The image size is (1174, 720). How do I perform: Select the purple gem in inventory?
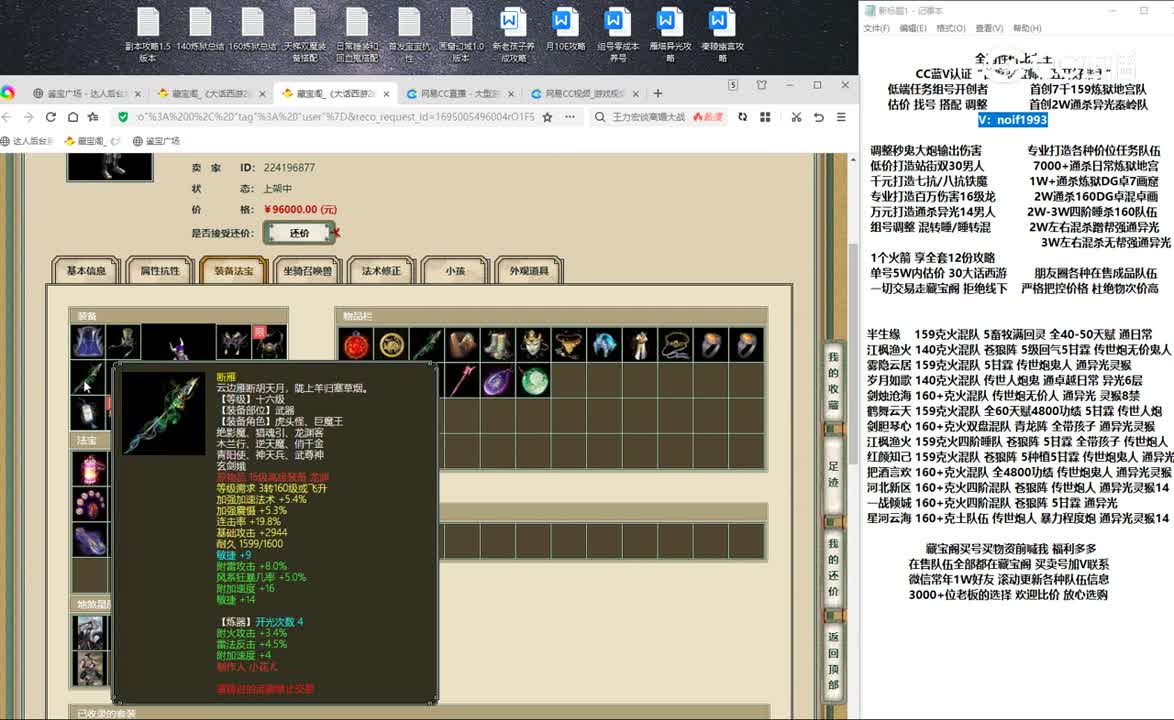coord(498,381)
